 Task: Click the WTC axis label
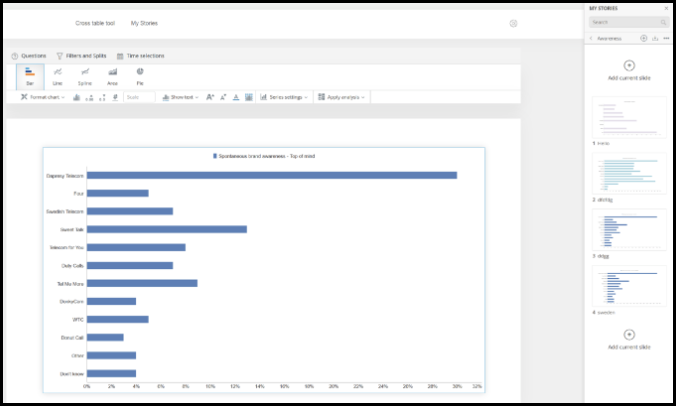click(x=78, y=320)
